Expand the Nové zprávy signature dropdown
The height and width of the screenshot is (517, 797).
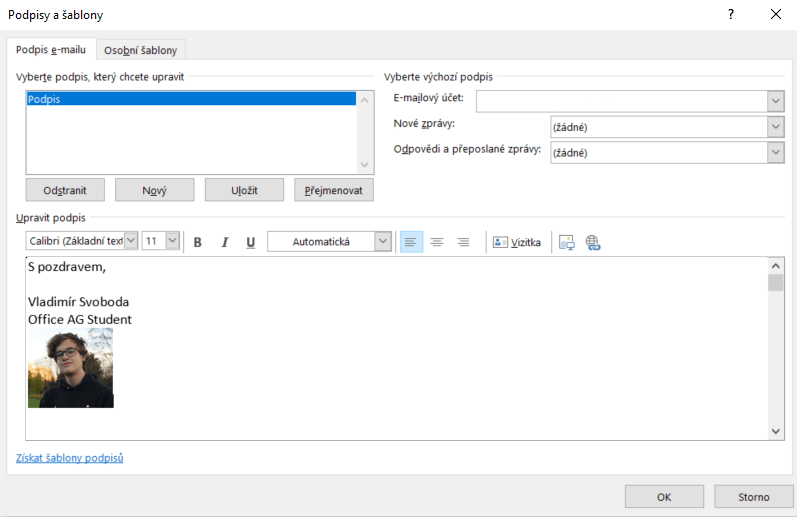[x=775, y=127]
